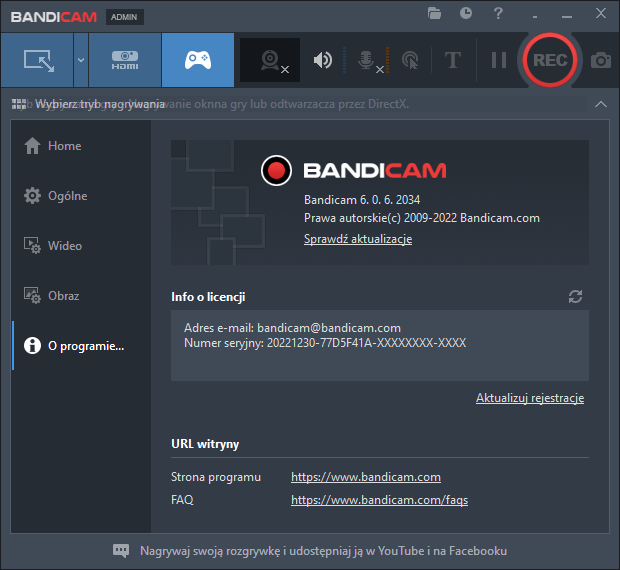Select the screen rectangle recording mode
The width and height of the screenshot is (620, 570).
click(x=37, y=60)
